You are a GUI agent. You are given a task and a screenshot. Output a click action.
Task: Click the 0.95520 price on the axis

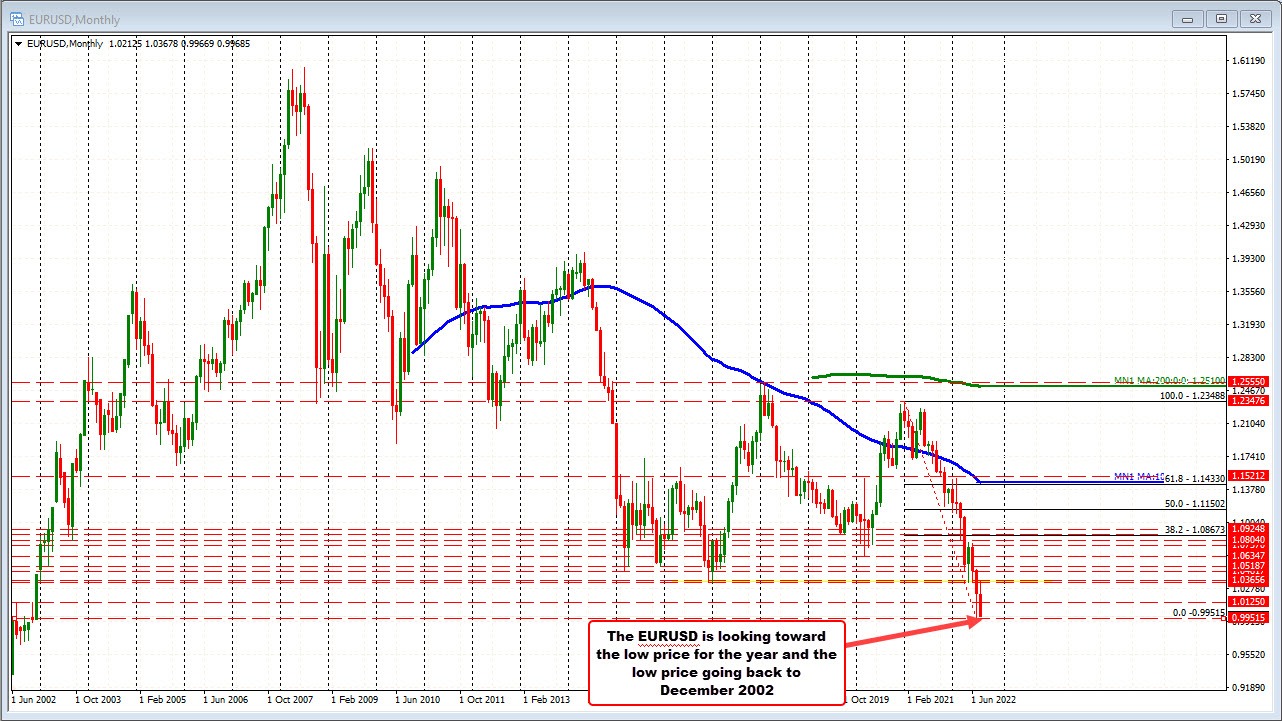pos(1249,655)
